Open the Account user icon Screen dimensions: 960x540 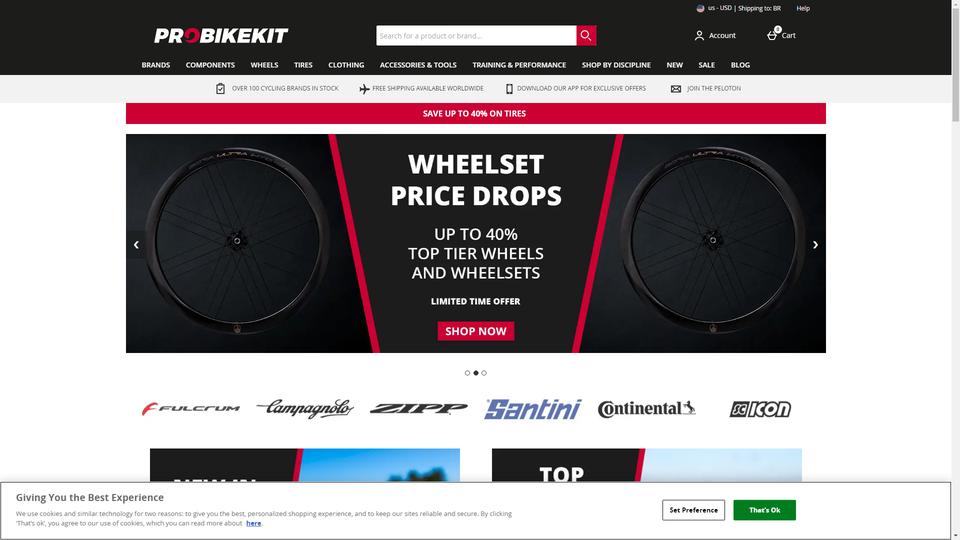tap(699, 36)
